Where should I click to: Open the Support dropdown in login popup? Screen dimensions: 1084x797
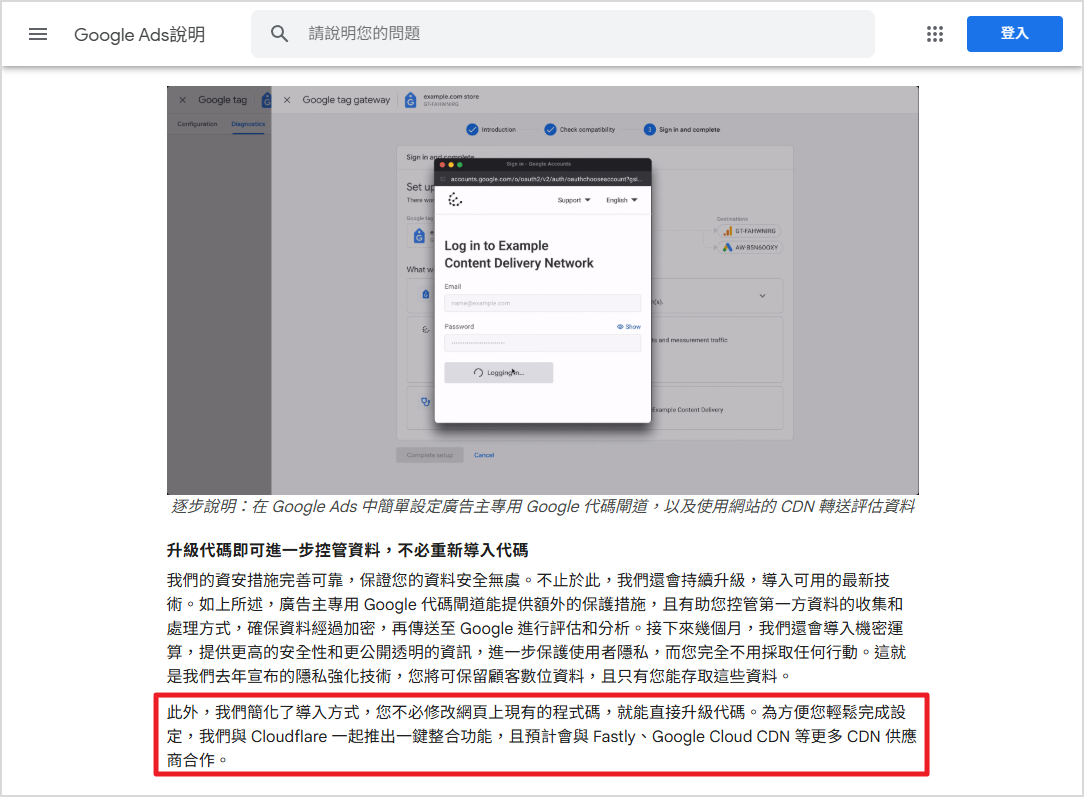574,200
